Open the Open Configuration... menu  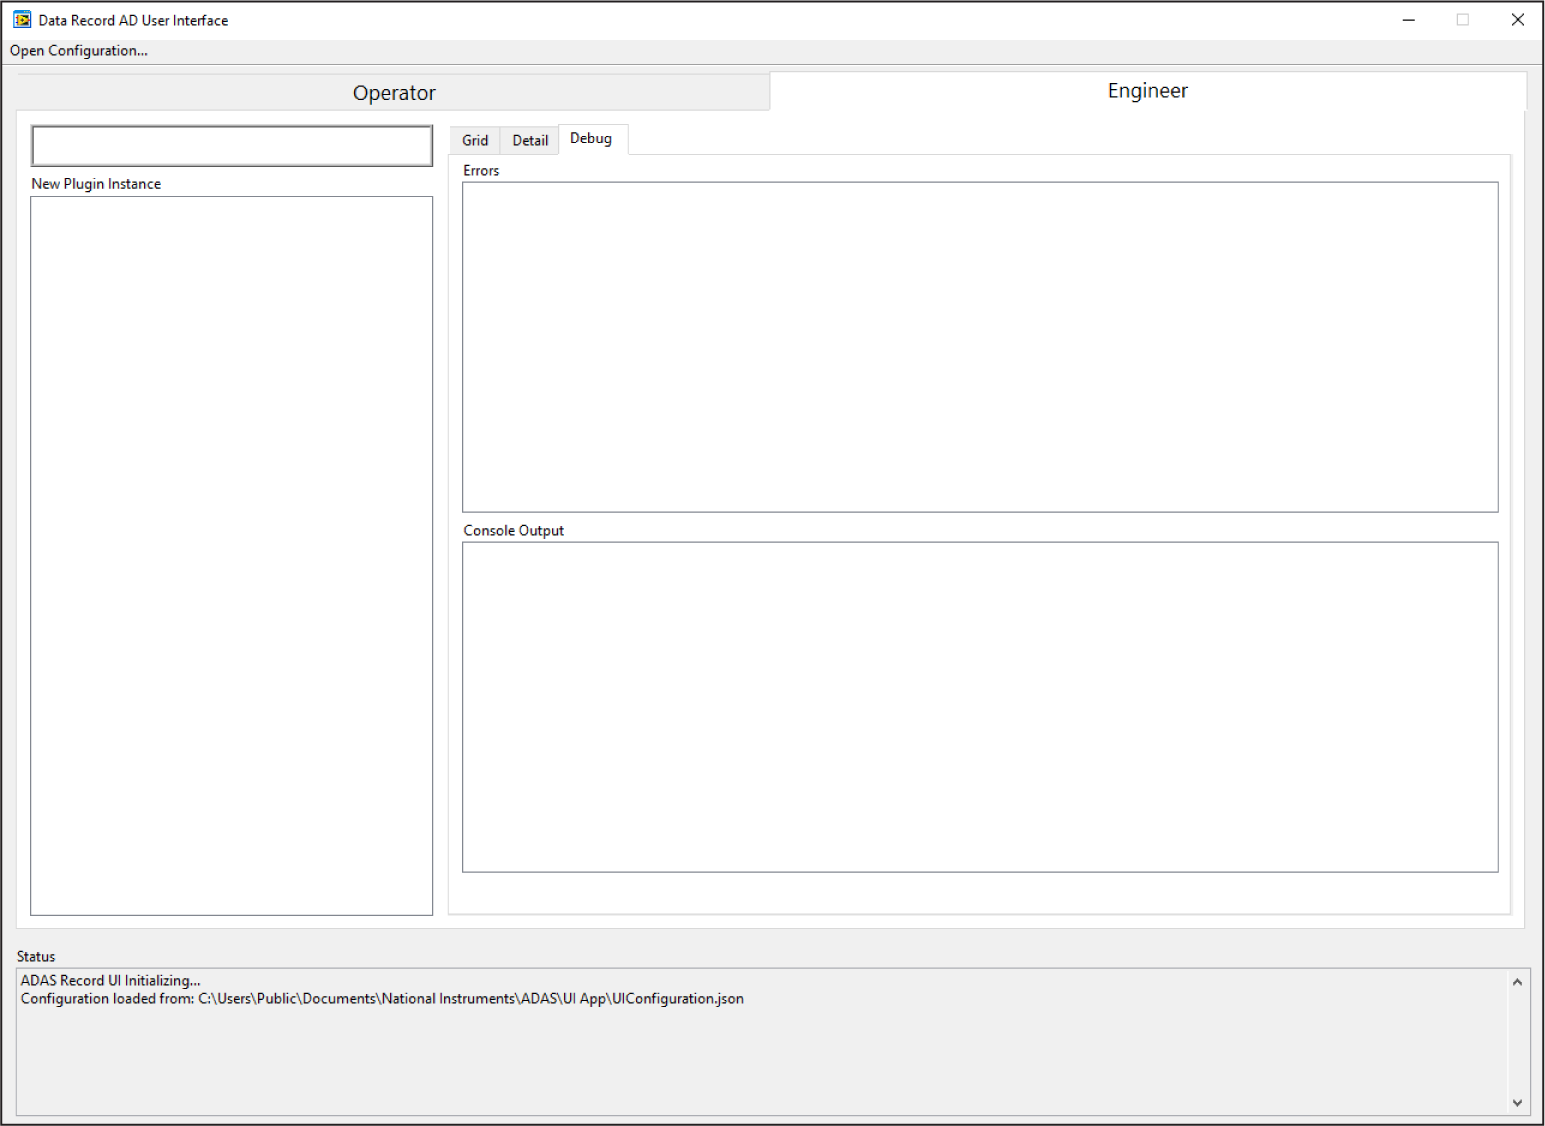tap(79, 51)
